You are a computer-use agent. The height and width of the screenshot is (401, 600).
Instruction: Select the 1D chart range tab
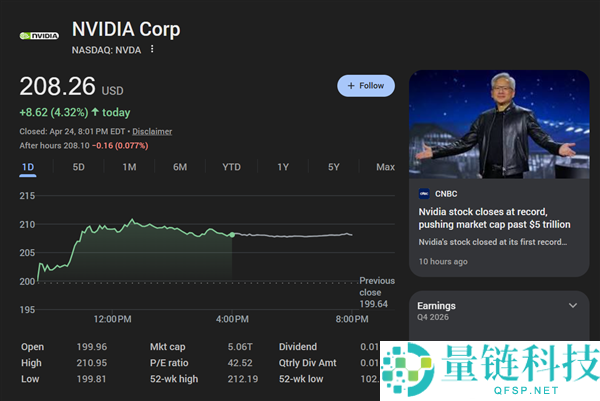point(28,167)
